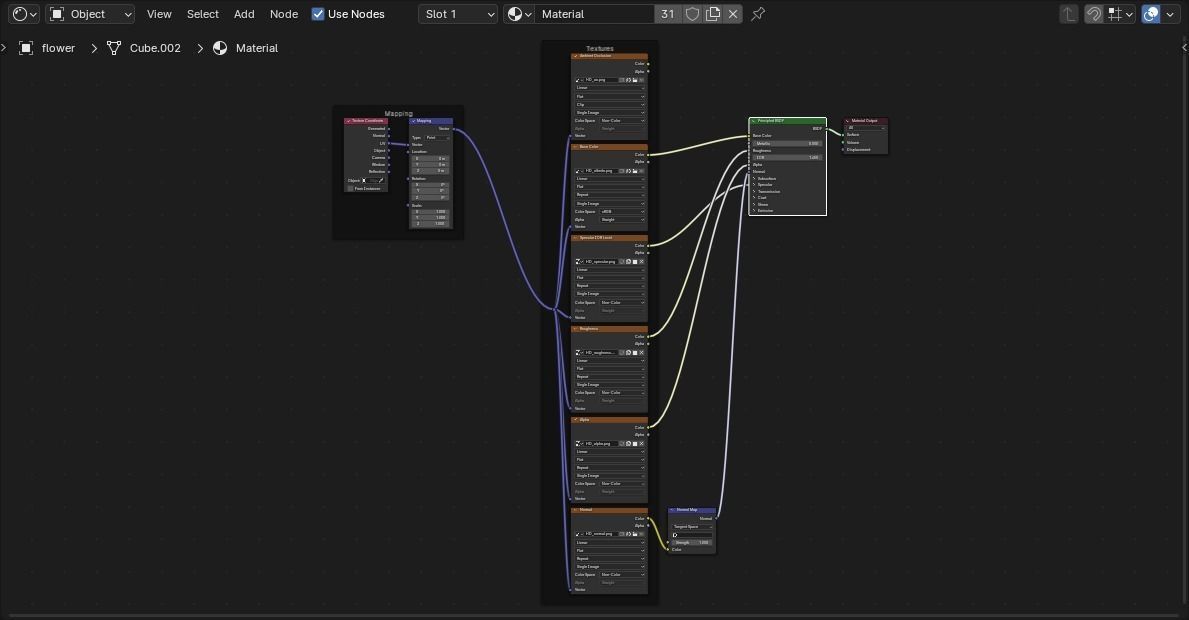Toggle the overlays icon in header
Viewport: 1189px width, 620px height.
pyautogui.click(x=1150, y=14)
